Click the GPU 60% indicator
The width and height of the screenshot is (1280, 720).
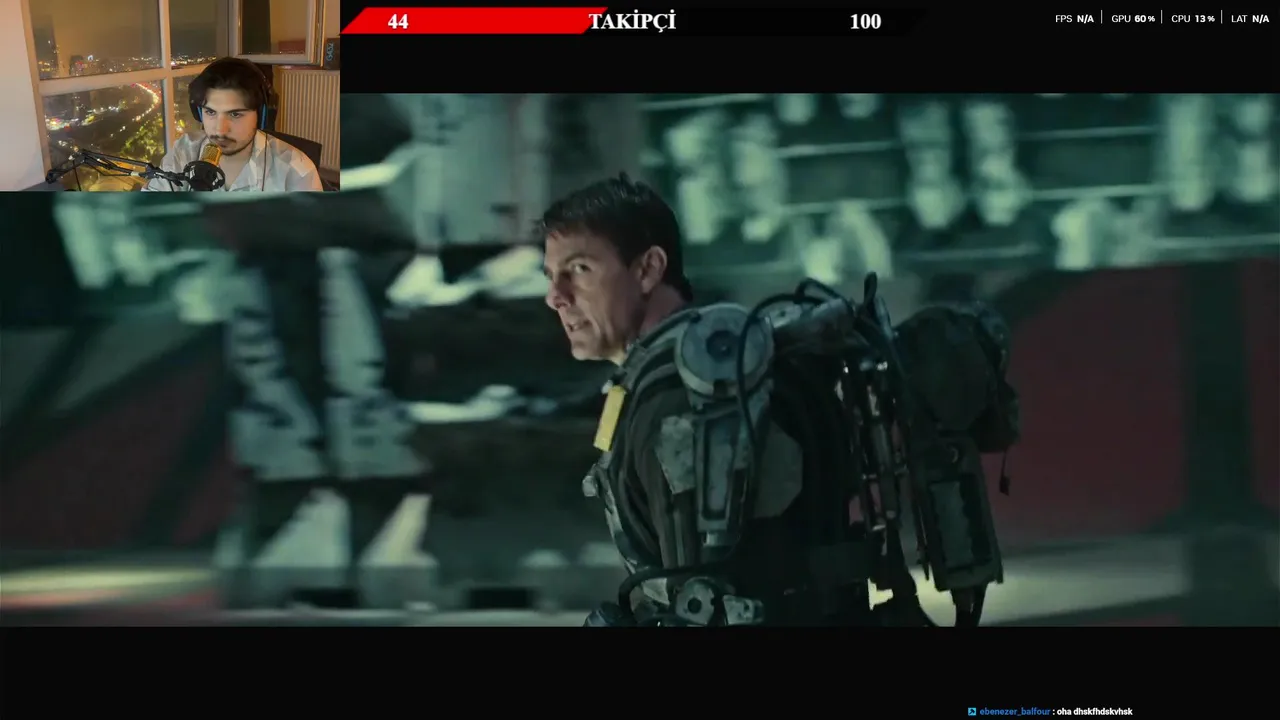coord(1133,19)
